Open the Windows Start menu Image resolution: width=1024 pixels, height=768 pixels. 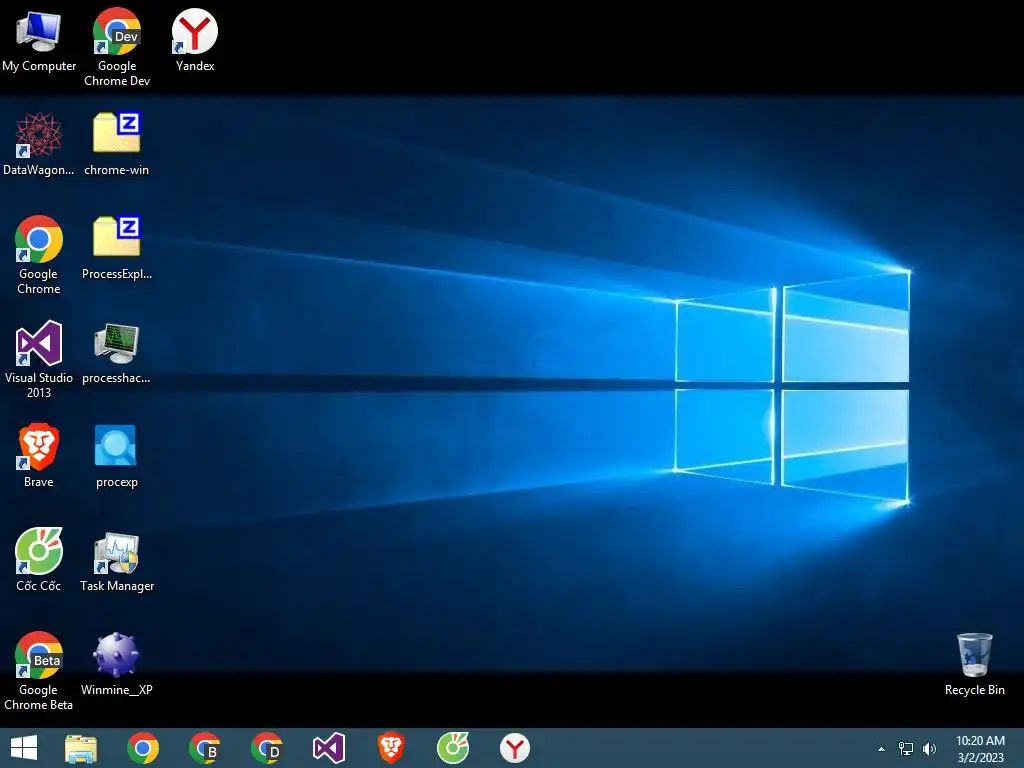[x=24, y=748]
